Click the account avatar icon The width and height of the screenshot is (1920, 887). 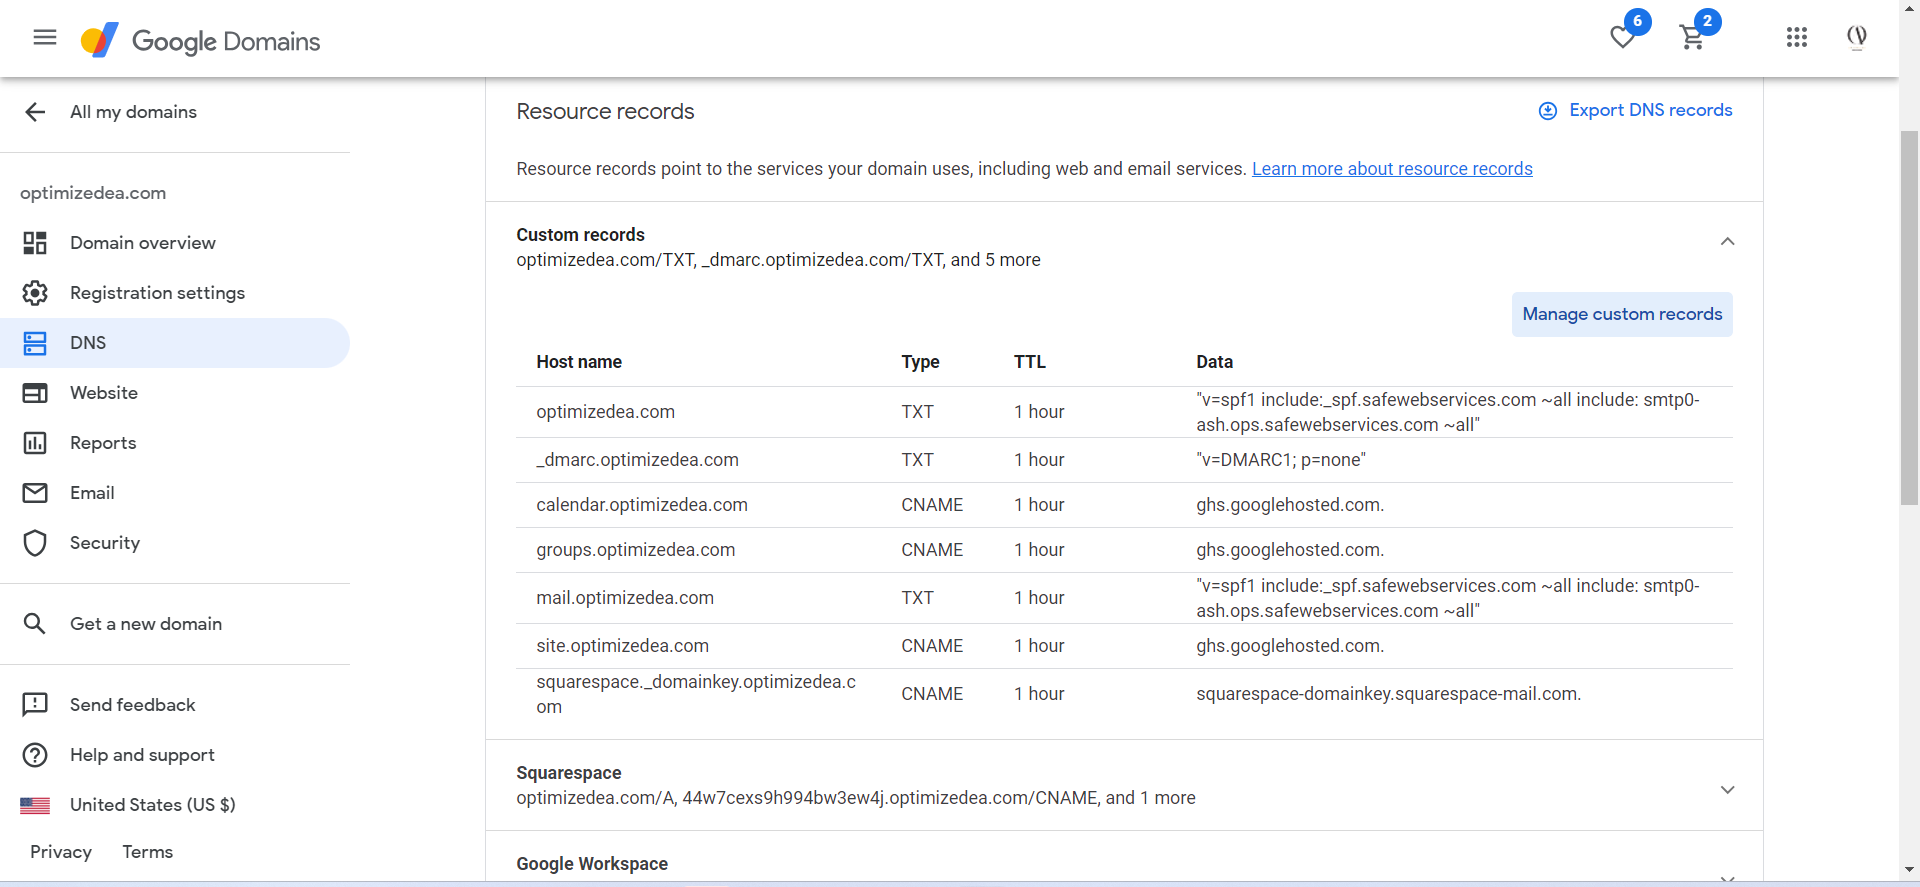1857,38
